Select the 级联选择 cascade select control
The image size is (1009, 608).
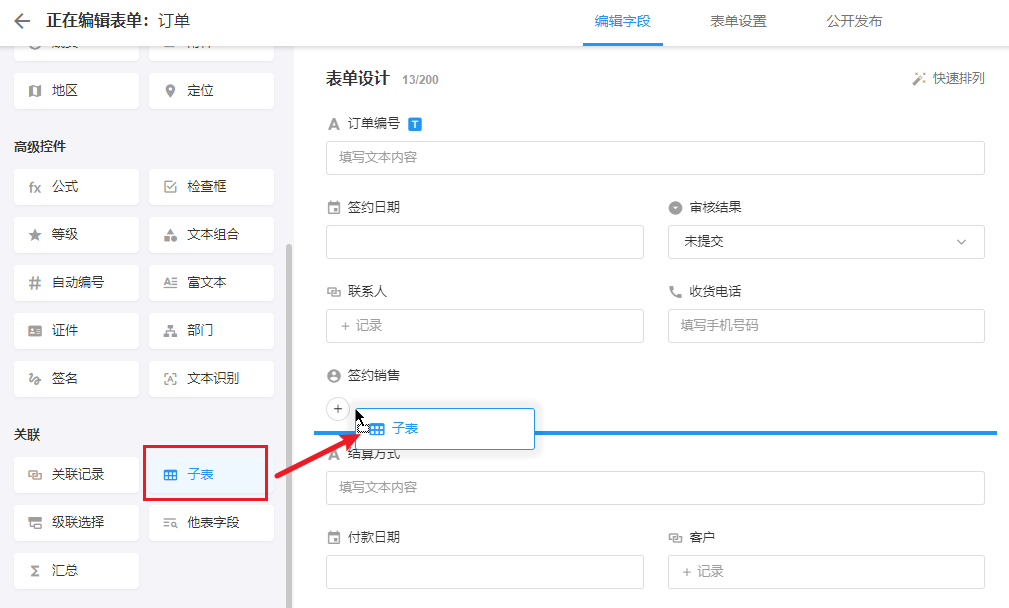point(76,522)
